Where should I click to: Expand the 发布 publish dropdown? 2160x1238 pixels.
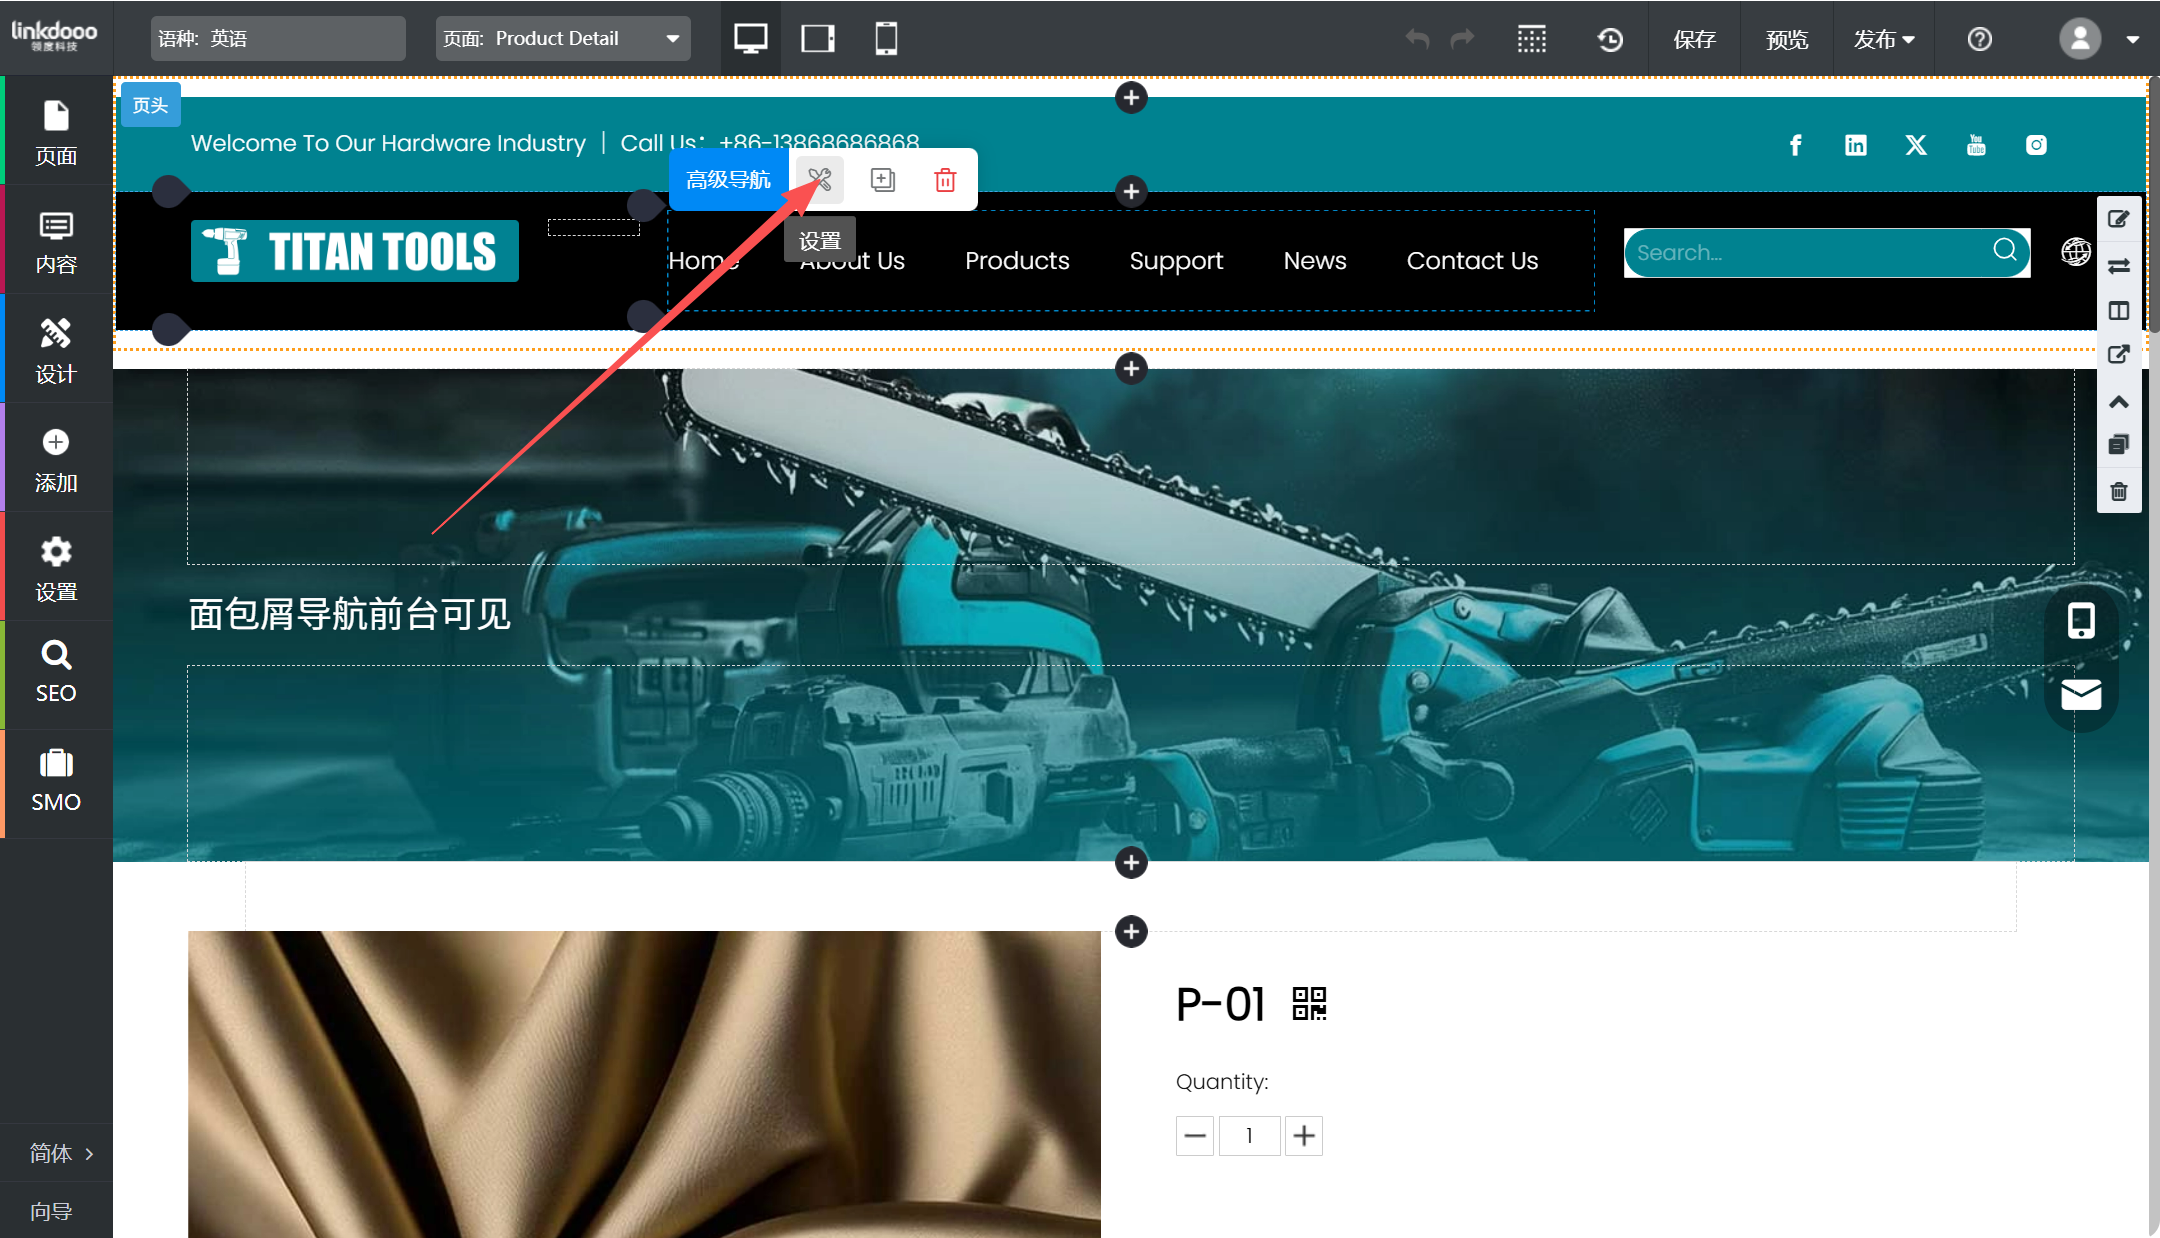1883,39
